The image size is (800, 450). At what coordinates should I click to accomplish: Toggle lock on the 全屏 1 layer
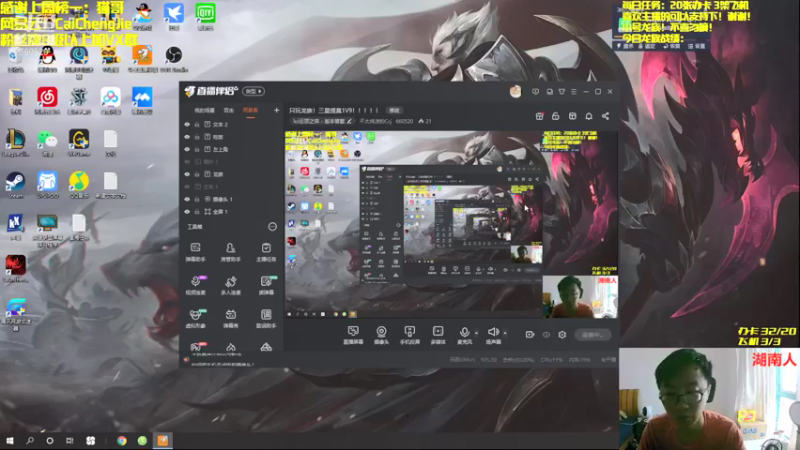(197, 211)
